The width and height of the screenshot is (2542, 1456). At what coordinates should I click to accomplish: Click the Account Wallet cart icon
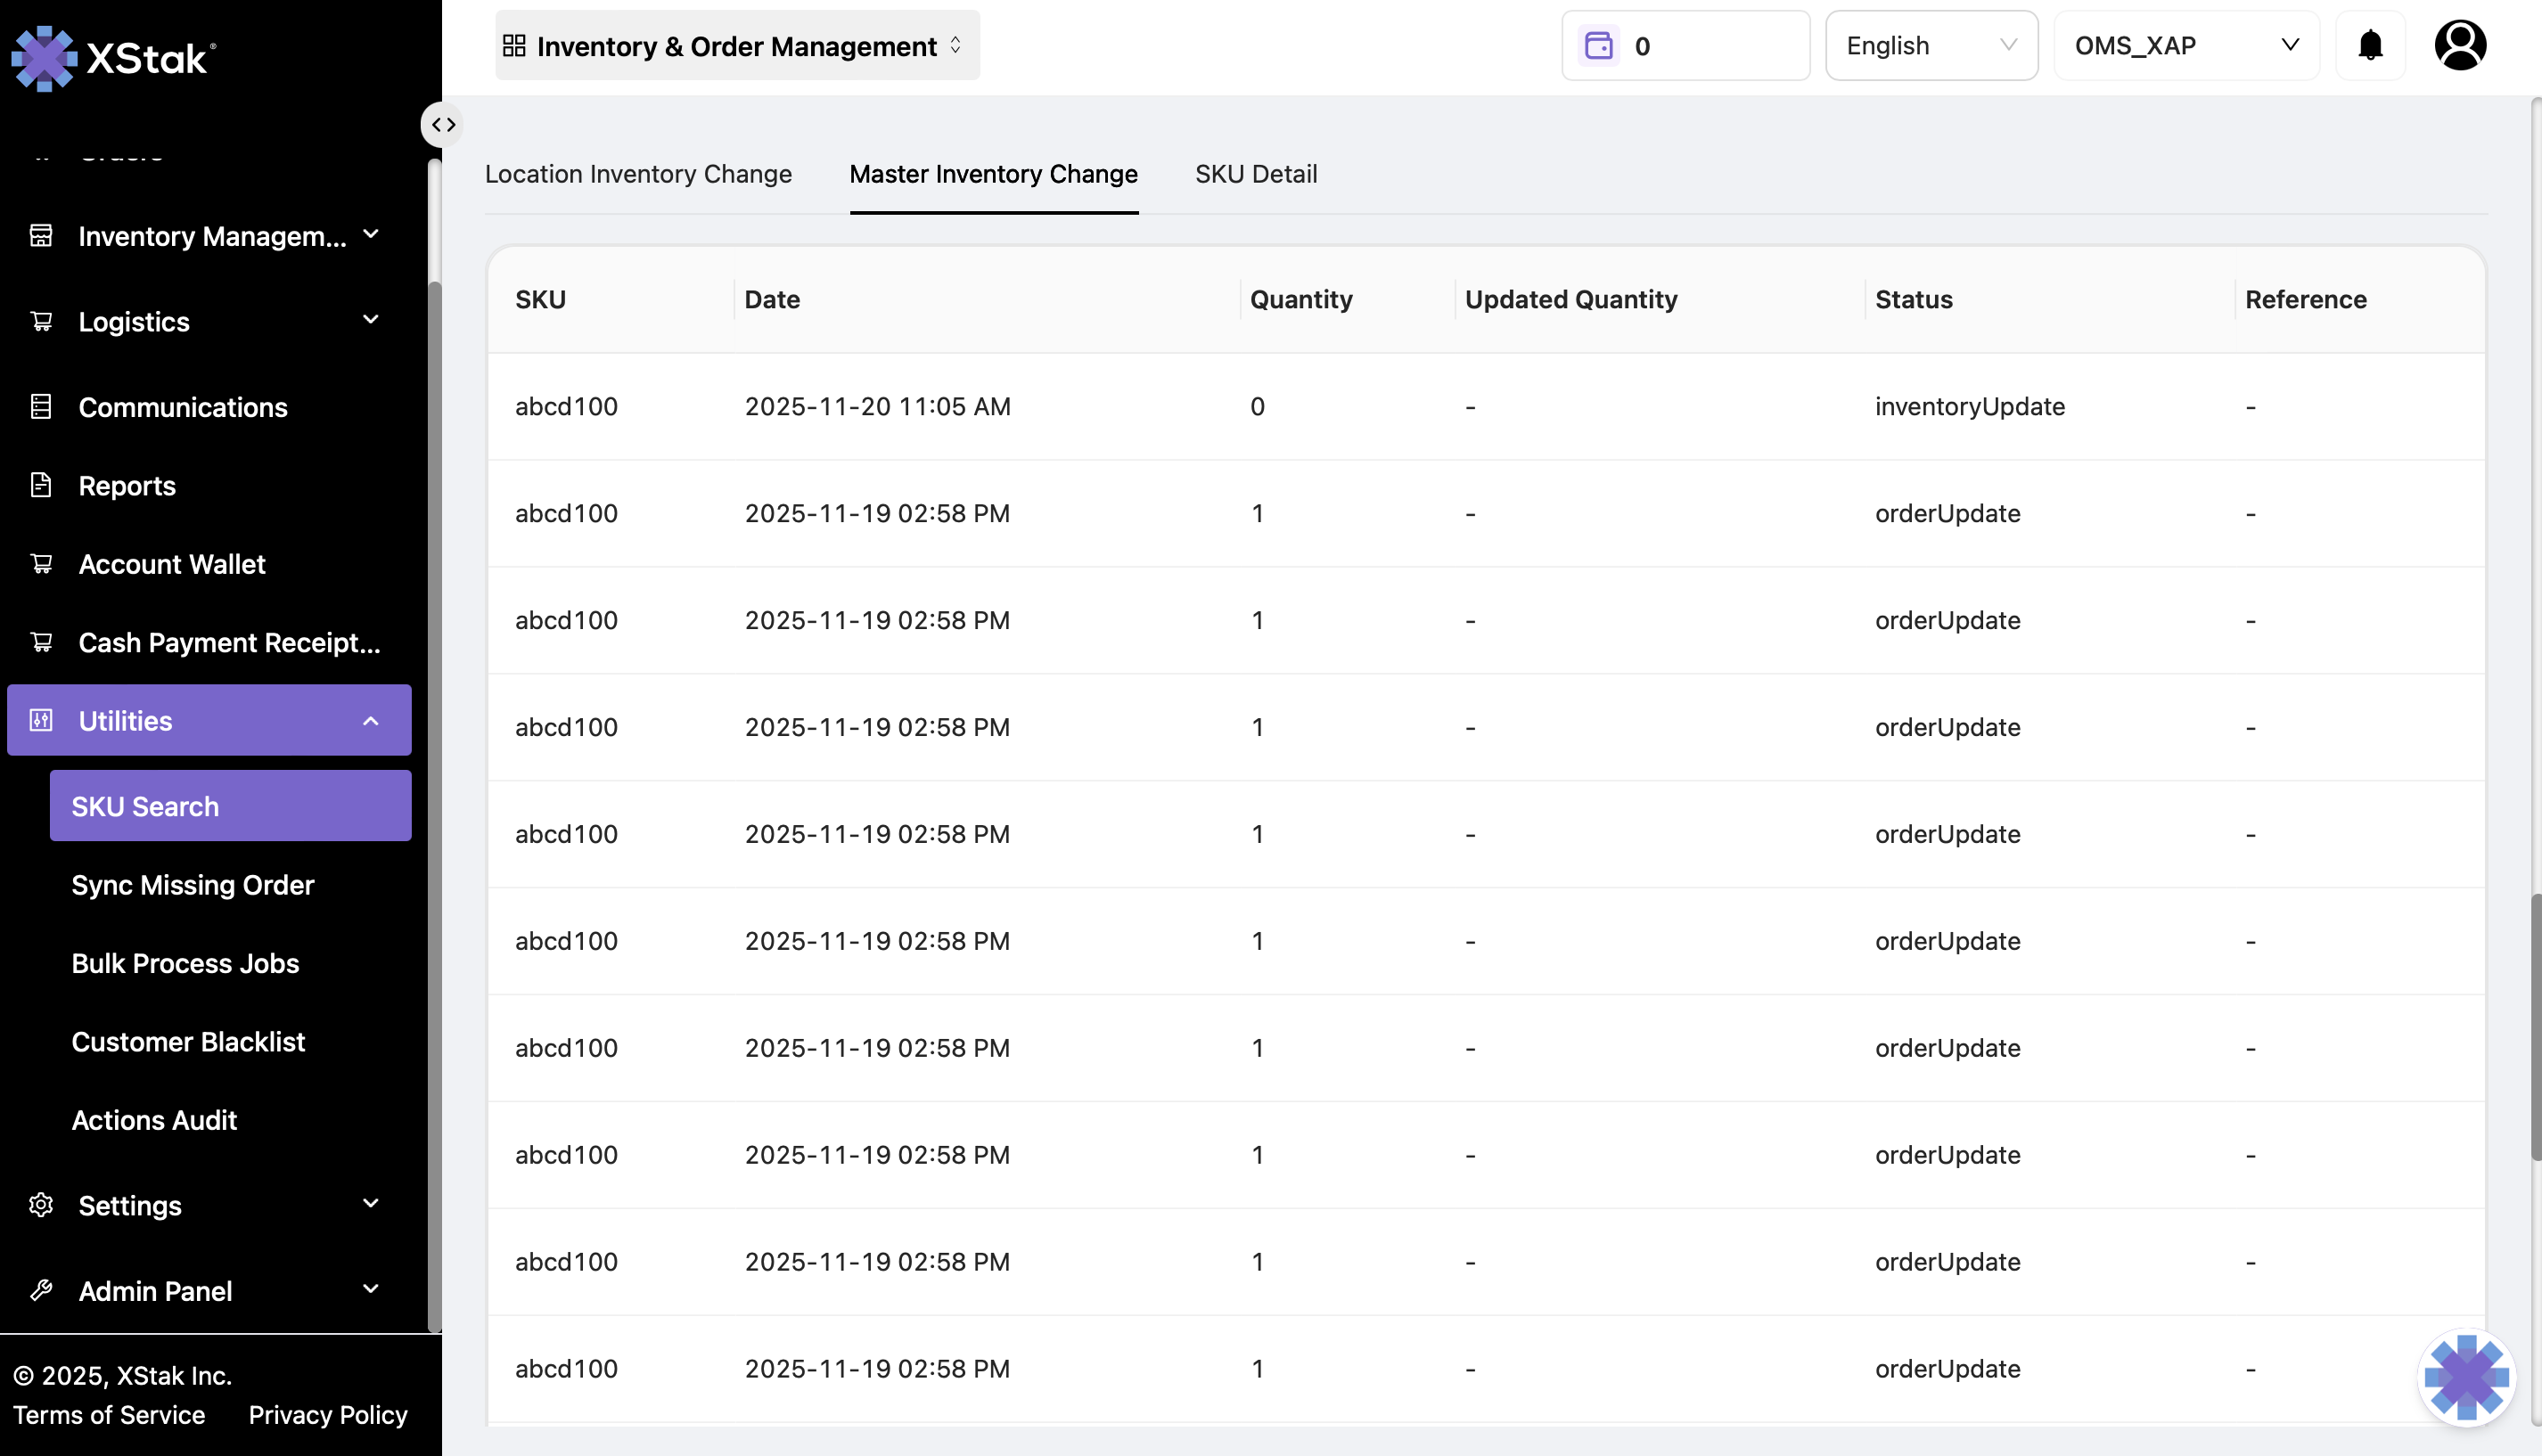coord(41,564)
